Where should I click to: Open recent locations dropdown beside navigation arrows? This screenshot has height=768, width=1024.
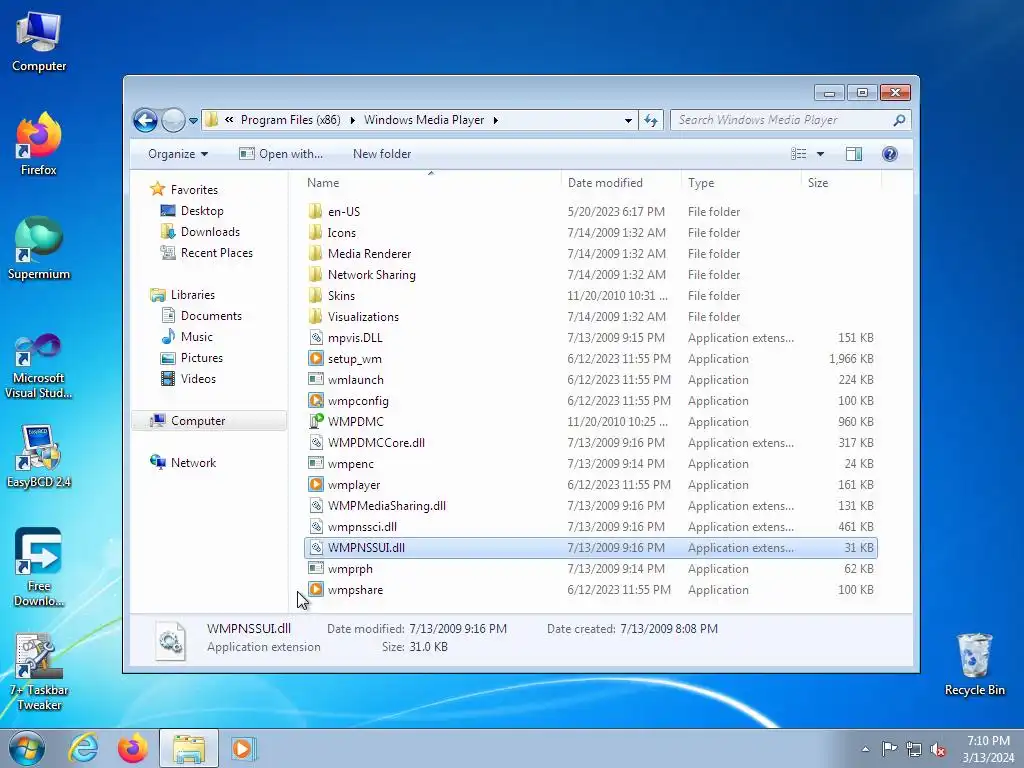click(193, 121)
